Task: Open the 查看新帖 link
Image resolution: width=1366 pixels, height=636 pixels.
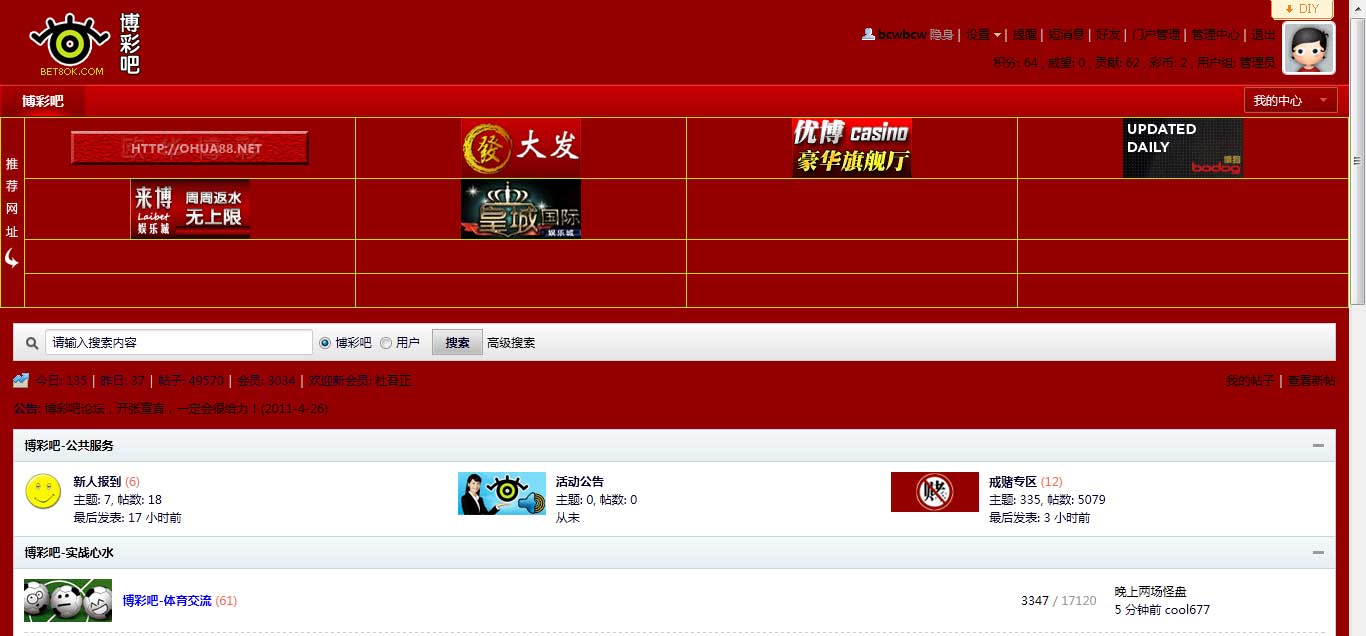Action: (1311, 381)
